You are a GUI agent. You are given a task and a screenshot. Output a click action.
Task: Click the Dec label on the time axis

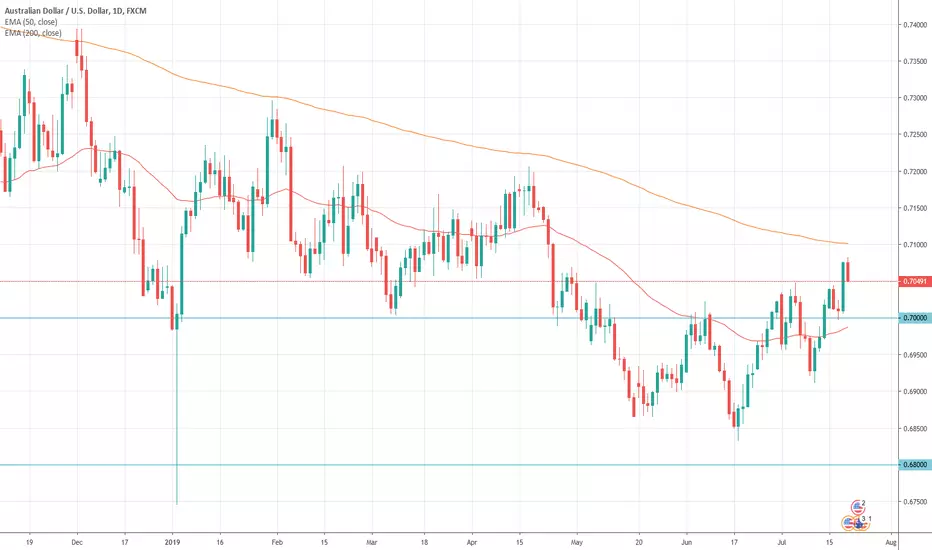pos(77,542)
